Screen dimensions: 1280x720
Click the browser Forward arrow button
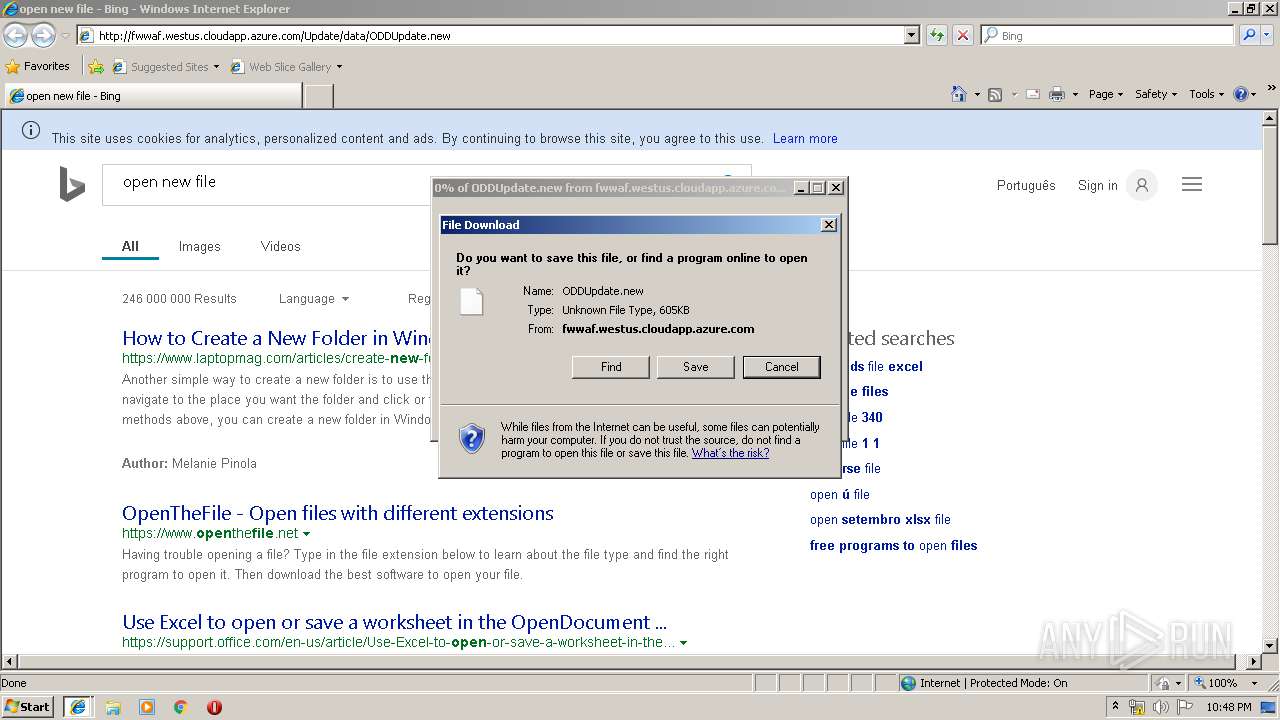tap(43, 36)
